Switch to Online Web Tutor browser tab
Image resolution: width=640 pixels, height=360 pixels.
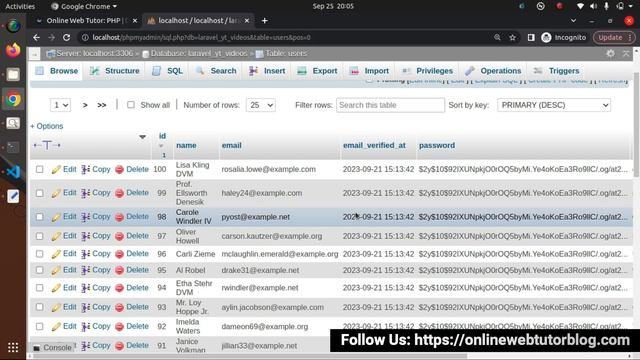point(87,20)
